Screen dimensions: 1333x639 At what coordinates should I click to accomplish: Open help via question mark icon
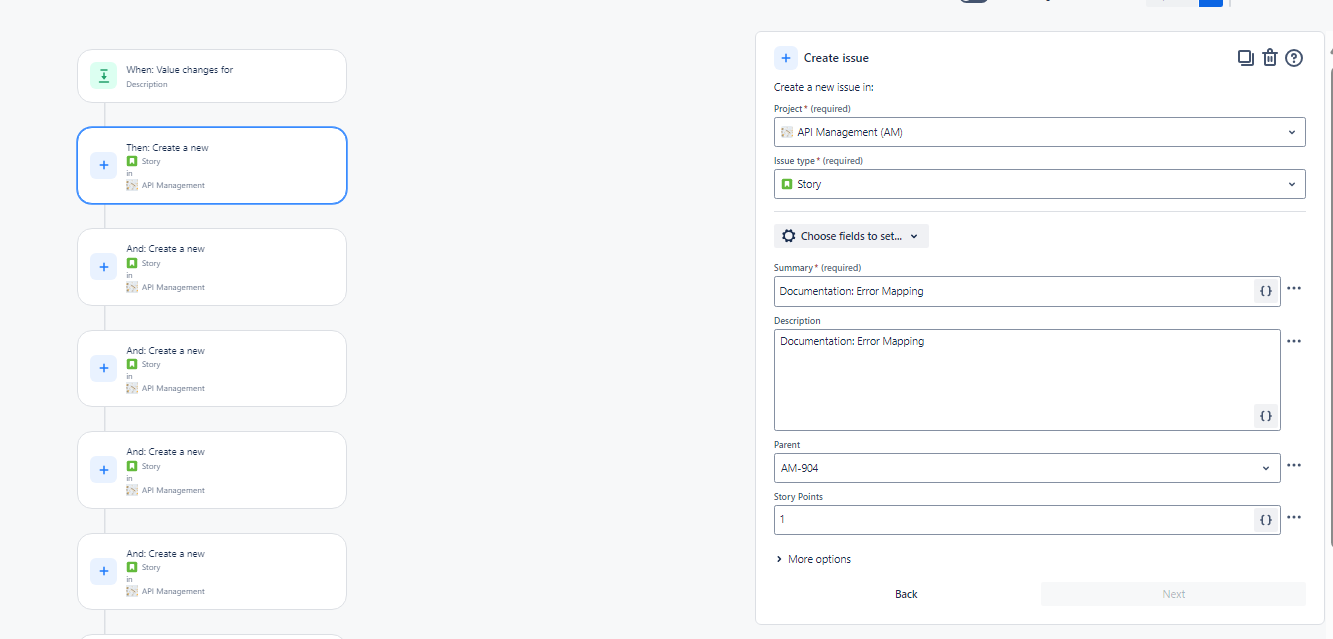[x=1294, y=58]
